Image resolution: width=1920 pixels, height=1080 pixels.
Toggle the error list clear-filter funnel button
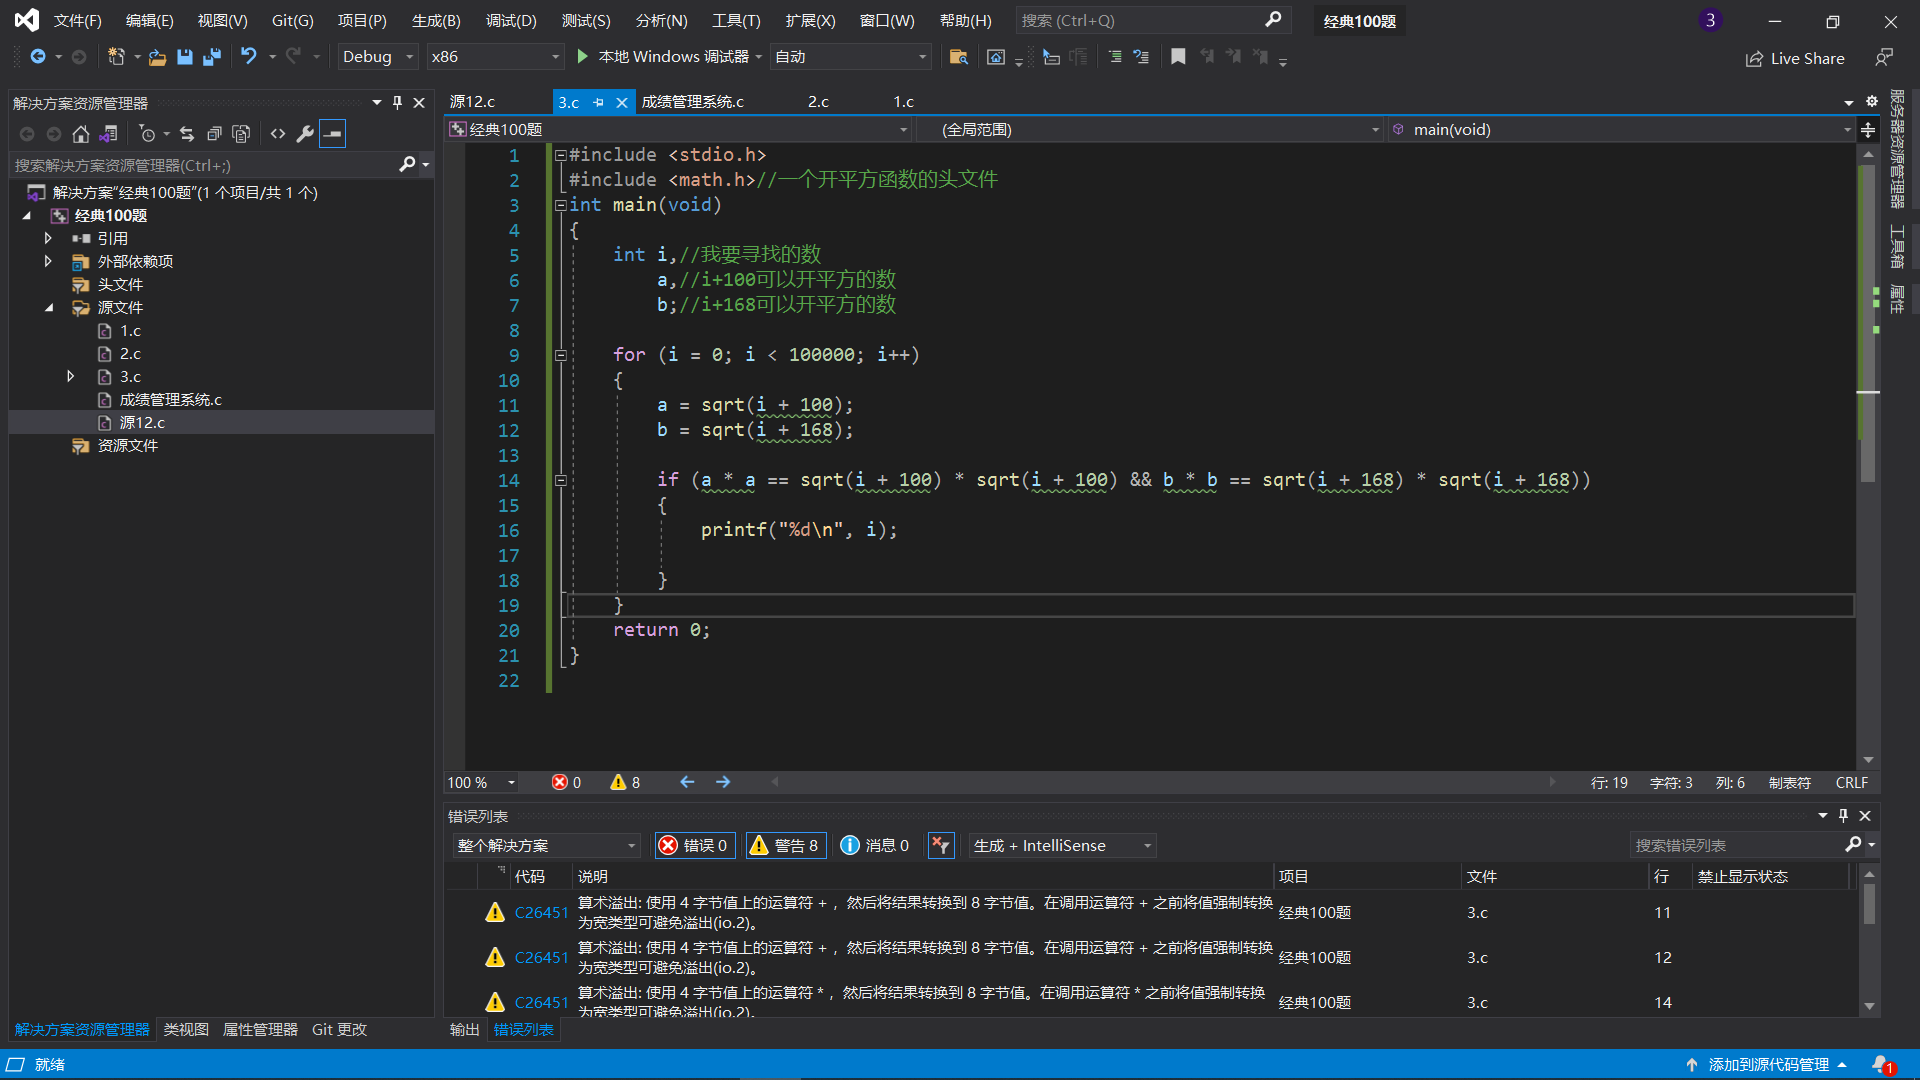pos(941,845)
